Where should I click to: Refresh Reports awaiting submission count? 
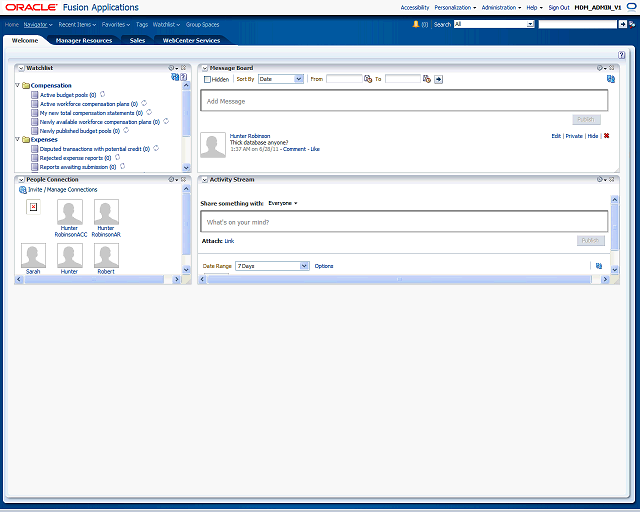coord(122,166)
